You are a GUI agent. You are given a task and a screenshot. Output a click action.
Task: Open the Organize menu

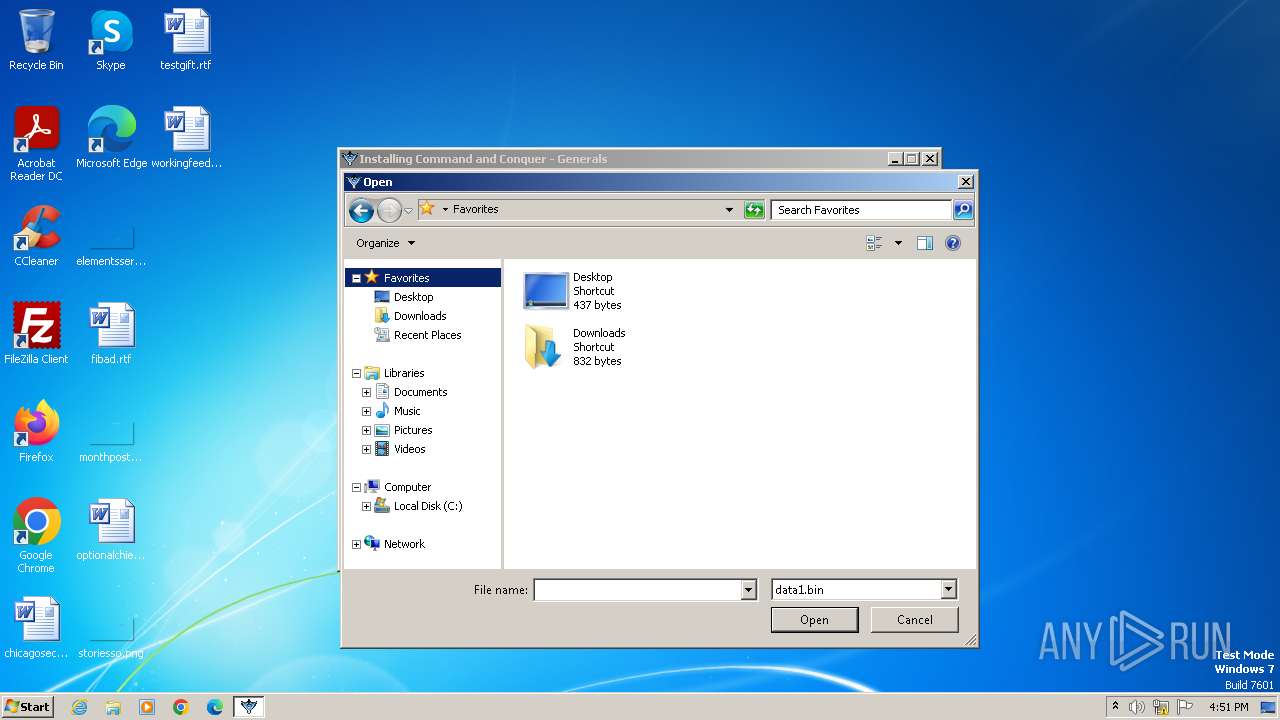tap(385, 243)
